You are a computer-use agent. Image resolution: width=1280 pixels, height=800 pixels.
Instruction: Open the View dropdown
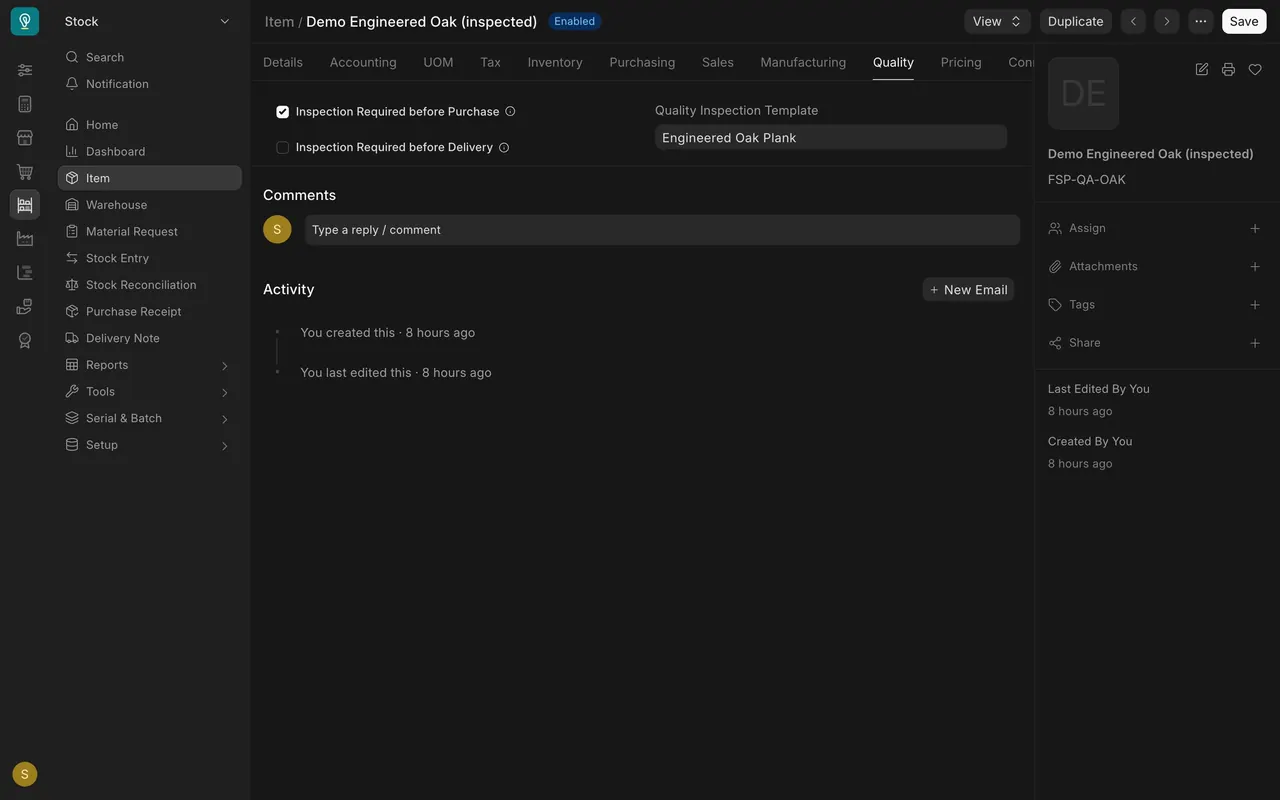pos(997,21)
